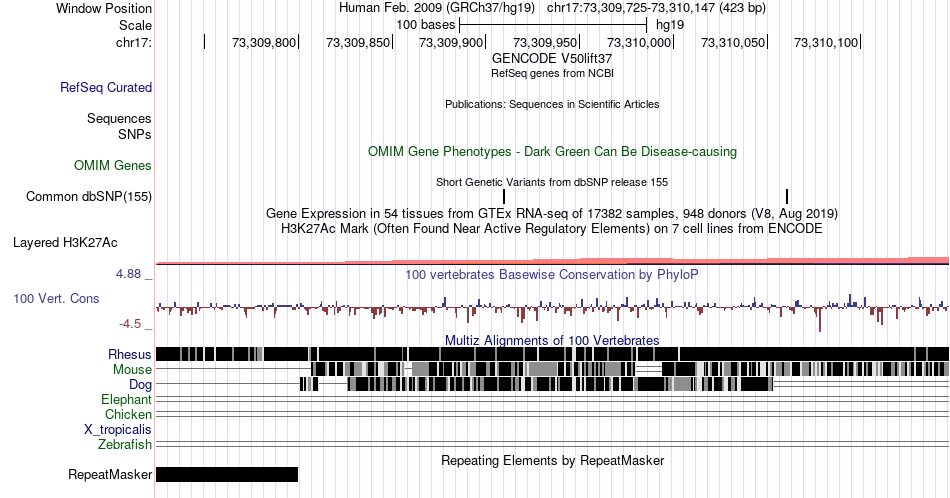This screenshot has height=498, width=950.
Task: Click the 73,309,950 ruler coordinate
Action: pyautogui.click(x=545, y=42)
